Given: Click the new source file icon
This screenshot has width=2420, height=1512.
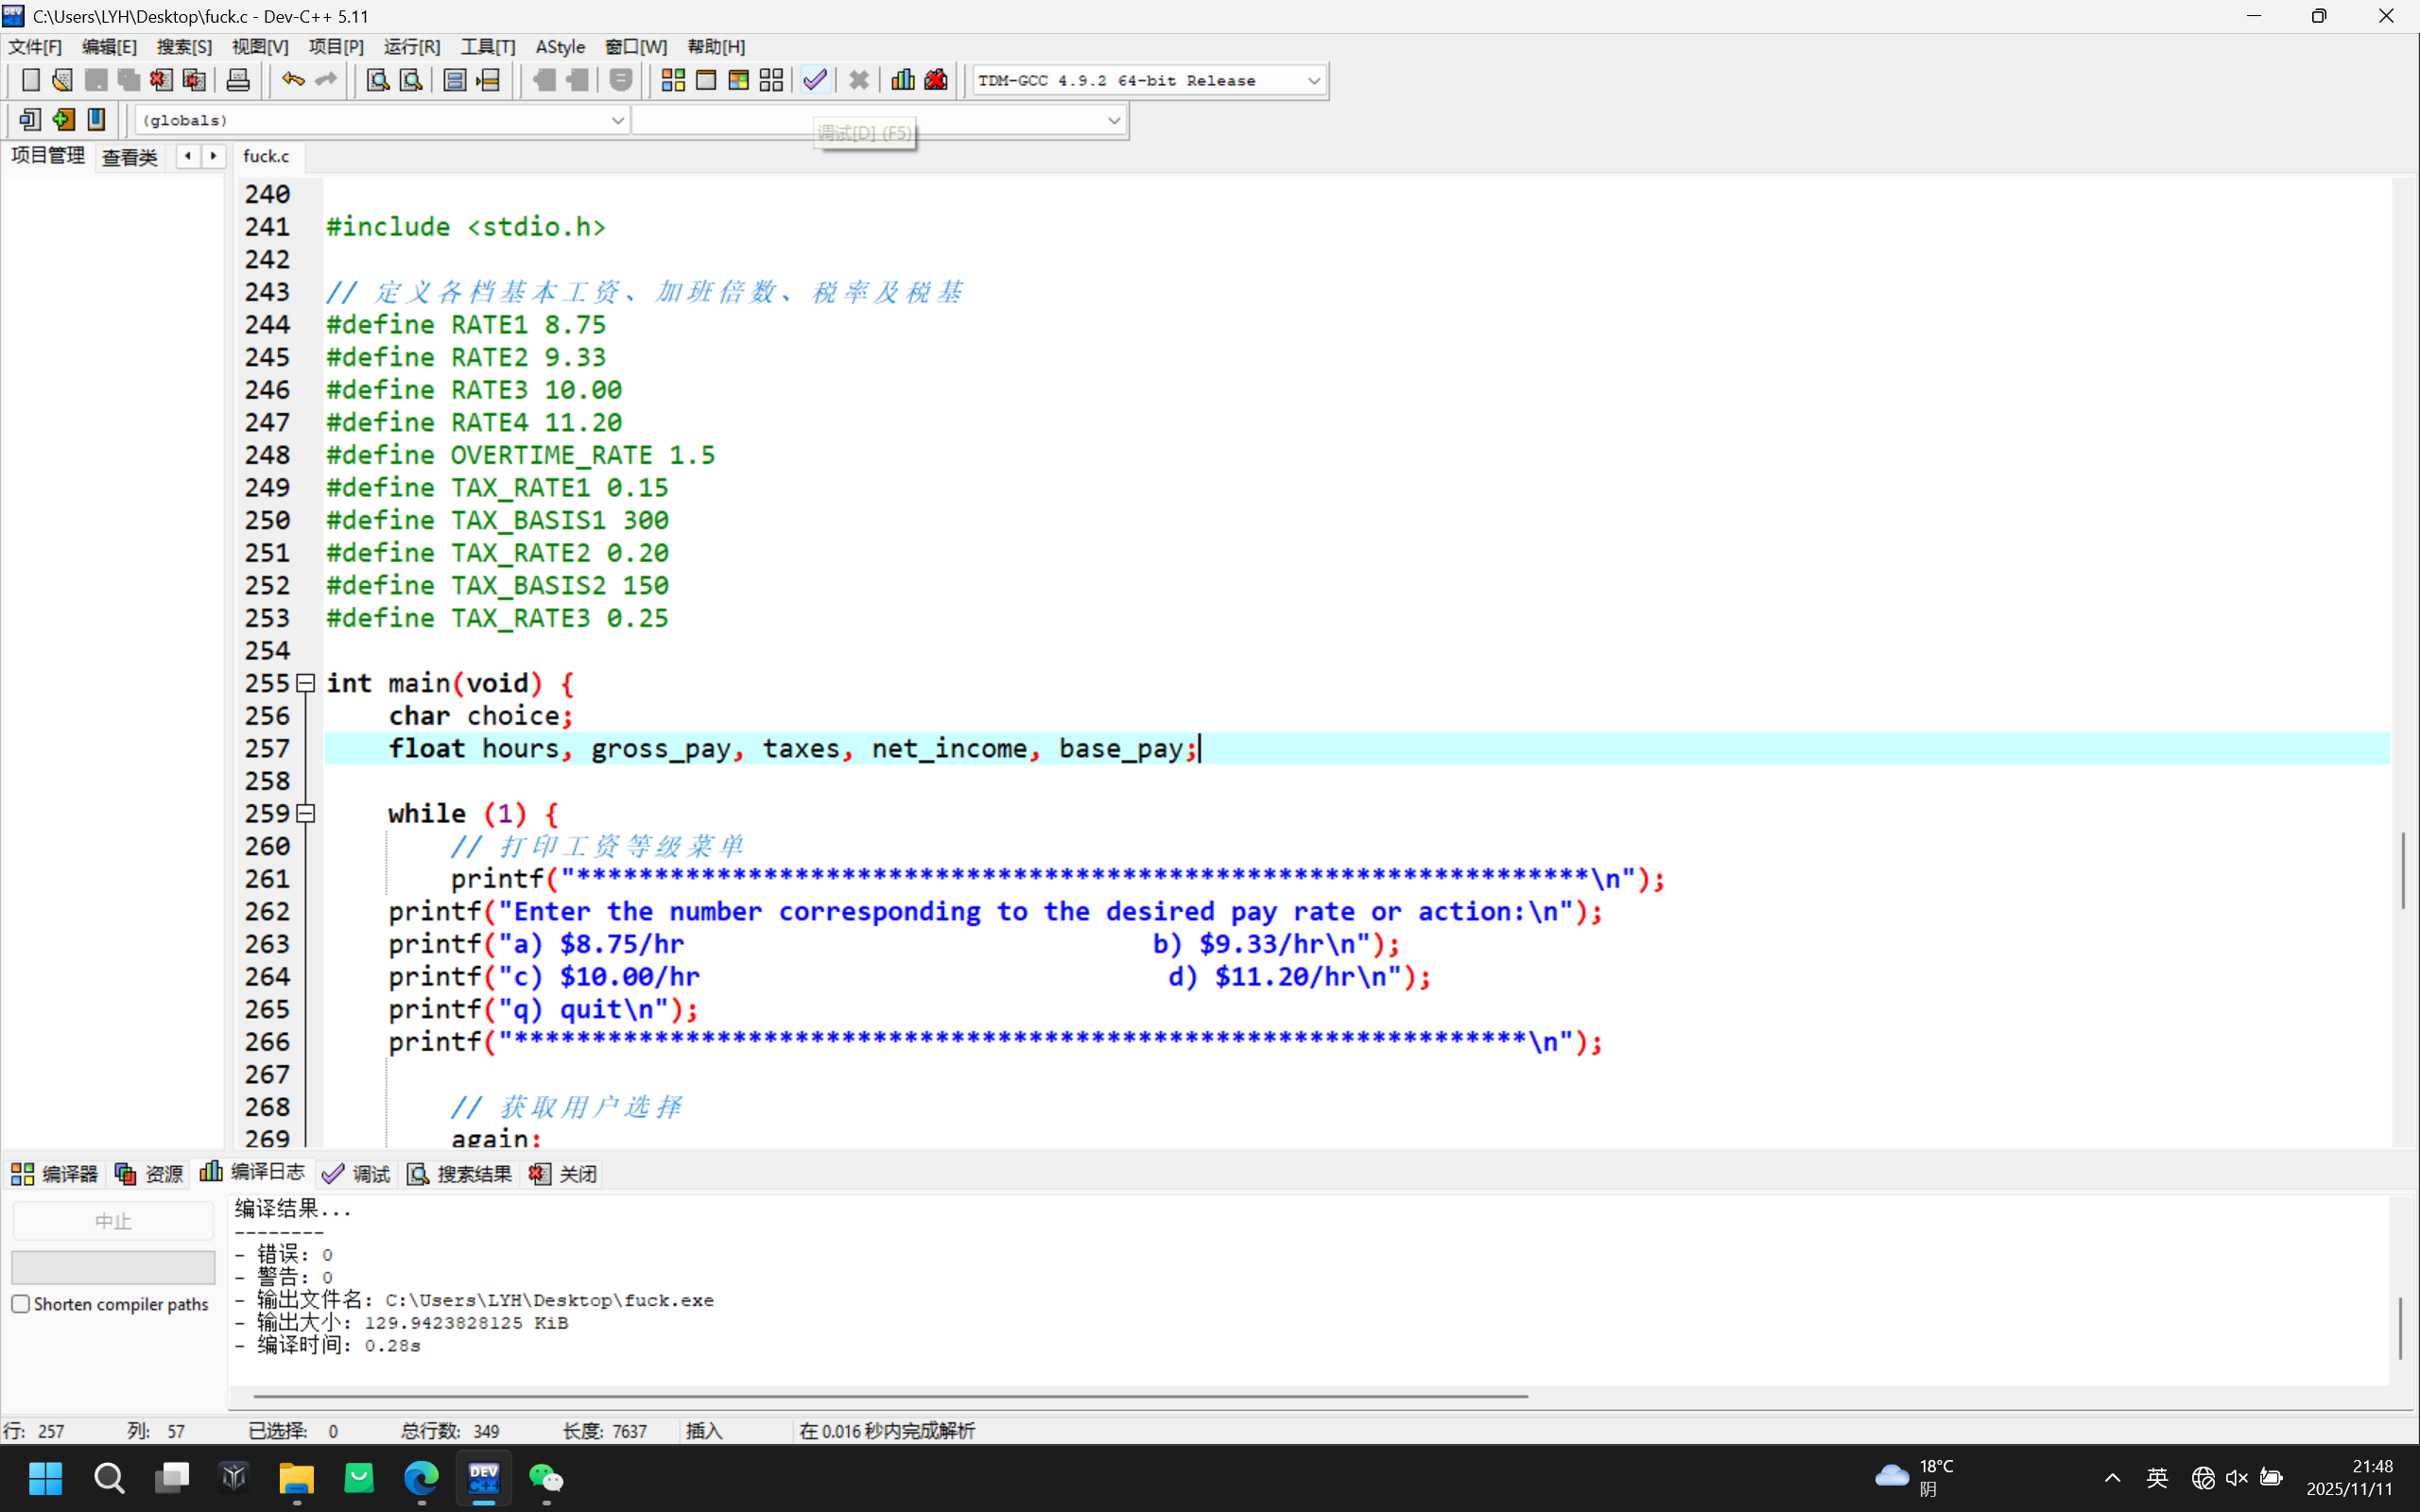Looking at the screenshot, I should 30,80.
